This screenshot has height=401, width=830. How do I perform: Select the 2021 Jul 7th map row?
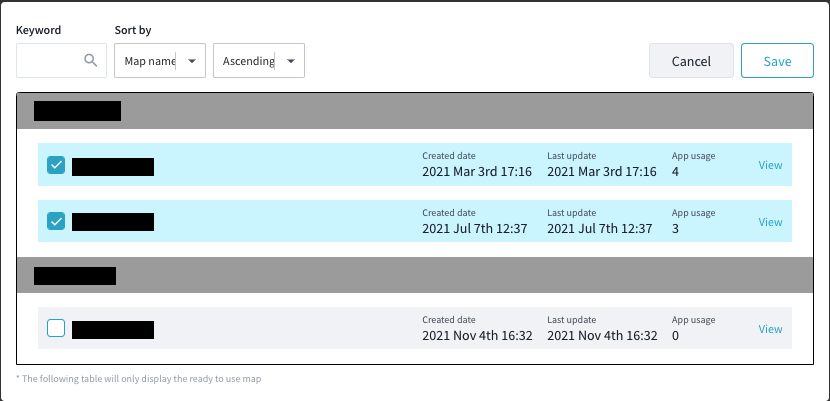[415, 221]
